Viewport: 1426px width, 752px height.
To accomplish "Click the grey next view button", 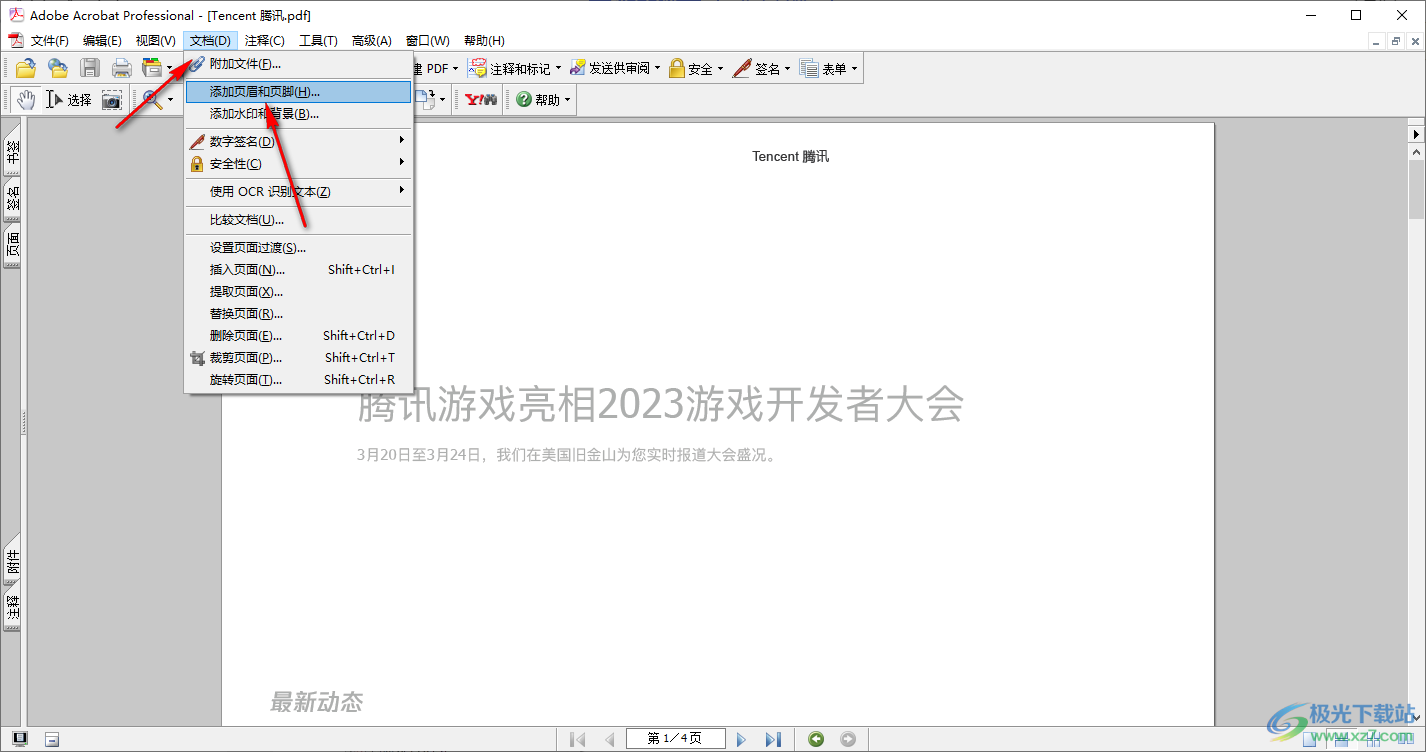I will (848, 739).
